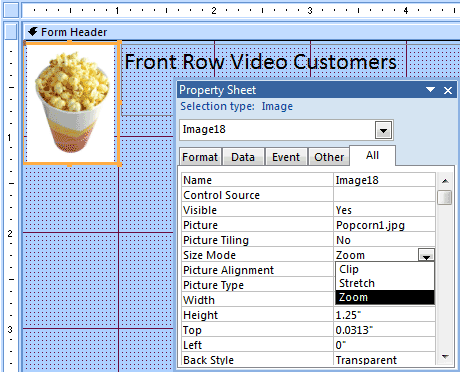Click the Name property value Image18

point(385,180)
